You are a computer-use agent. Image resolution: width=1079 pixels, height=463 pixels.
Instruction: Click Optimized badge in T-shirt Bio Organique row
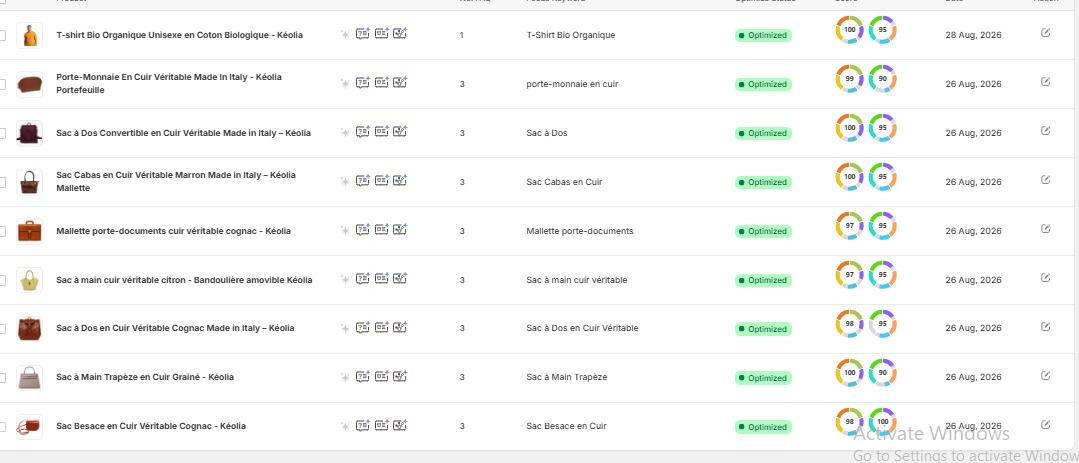click(763, 35)
